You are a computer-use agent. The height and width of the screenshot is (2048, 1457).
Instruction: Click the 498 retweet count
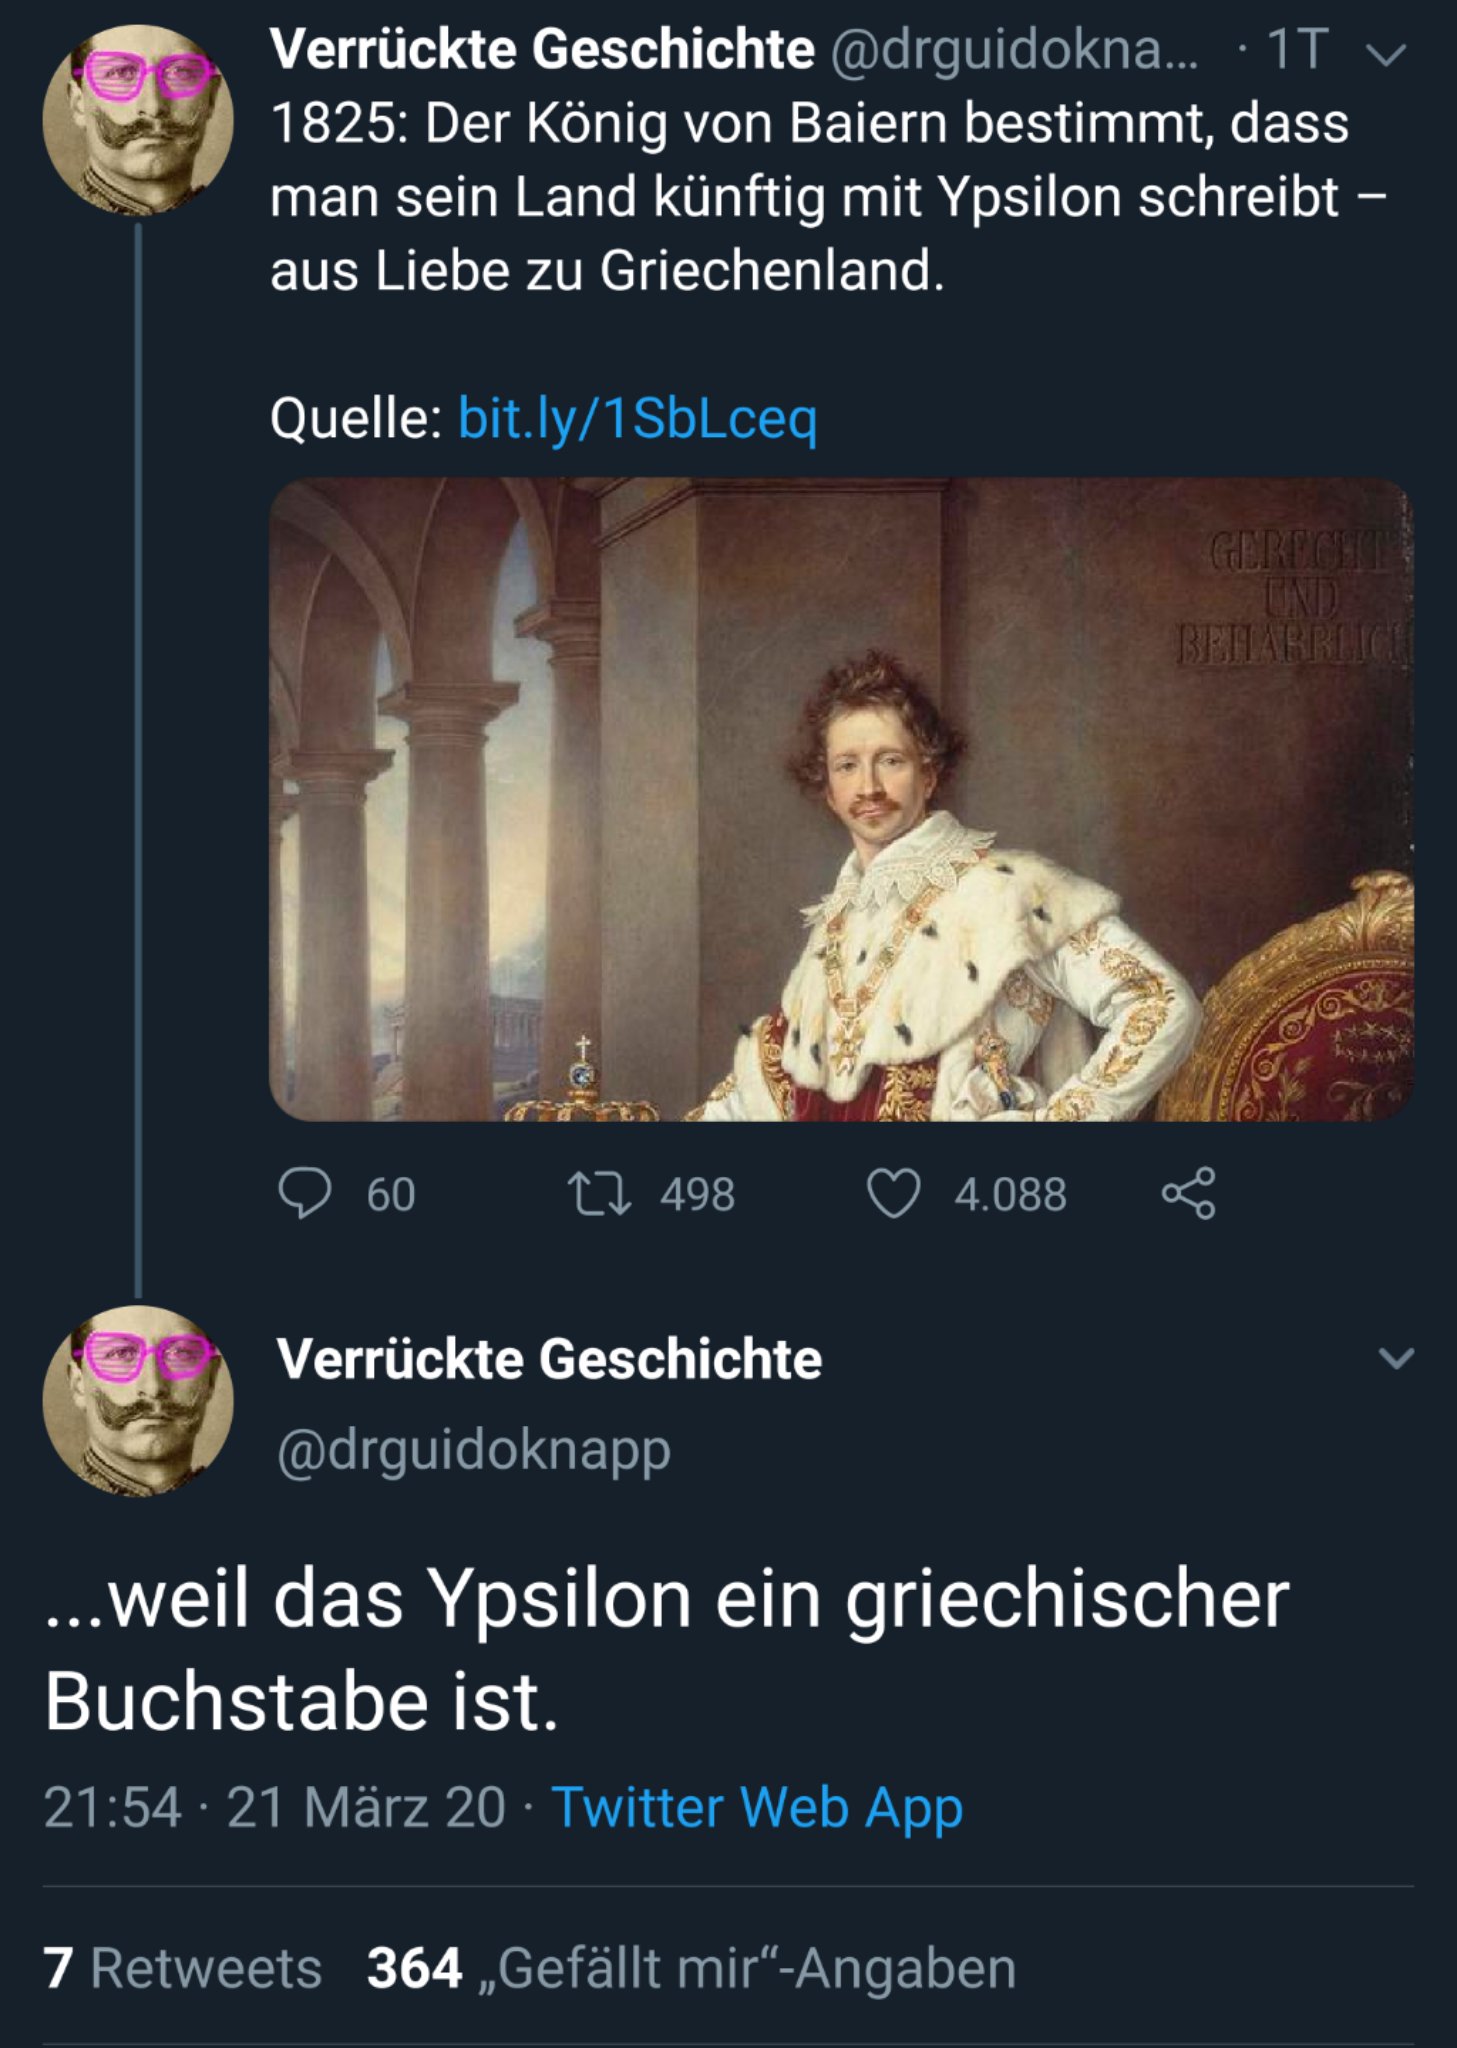pyautogui.click(x=697, y=1194)
